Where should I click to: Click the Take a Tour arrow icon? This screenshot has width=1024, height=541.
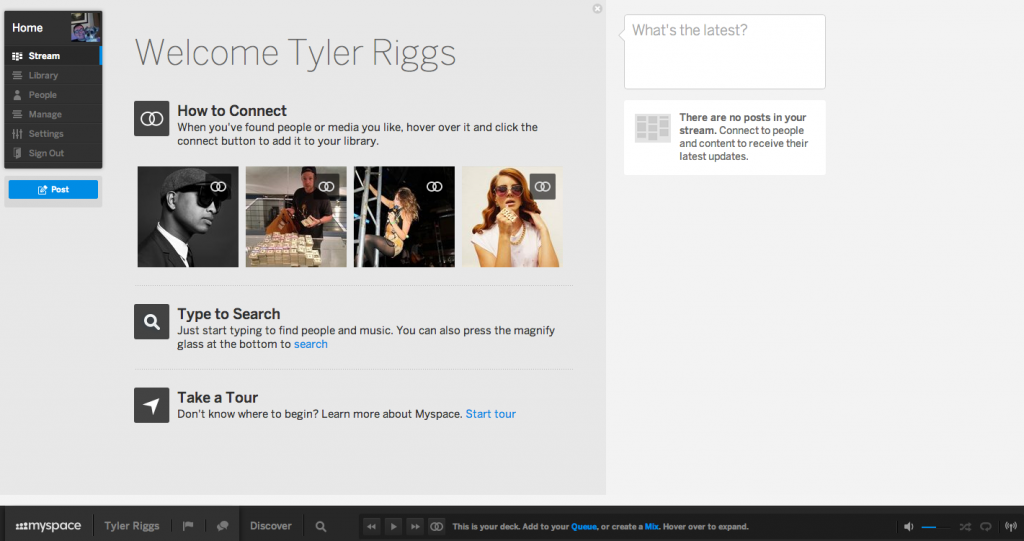(x=152, y=405)
